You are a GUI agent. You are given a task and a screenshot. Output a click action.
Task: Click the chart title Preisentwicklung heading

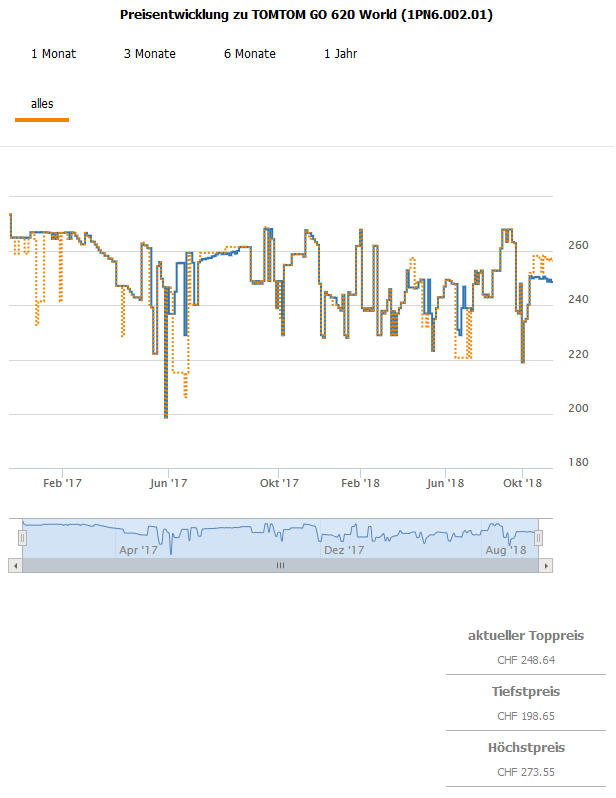[x=306, y=16]
